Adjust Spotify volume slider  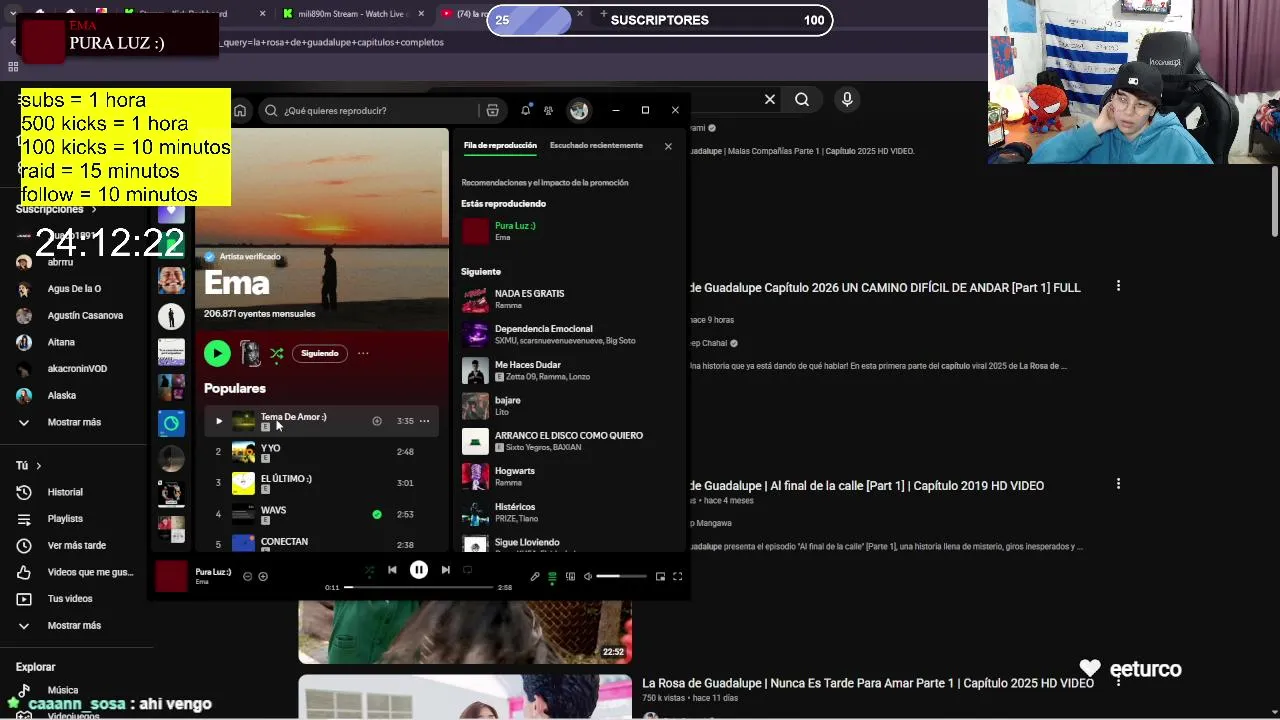coord(622,576)
